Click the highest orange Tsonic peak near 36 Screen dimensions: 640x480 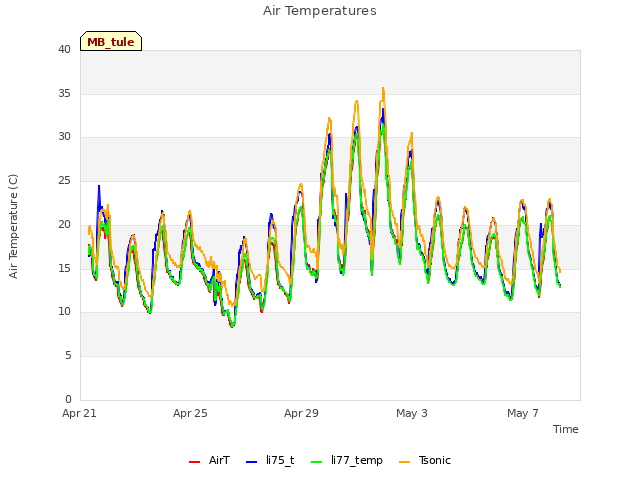[x=383, y=88]
